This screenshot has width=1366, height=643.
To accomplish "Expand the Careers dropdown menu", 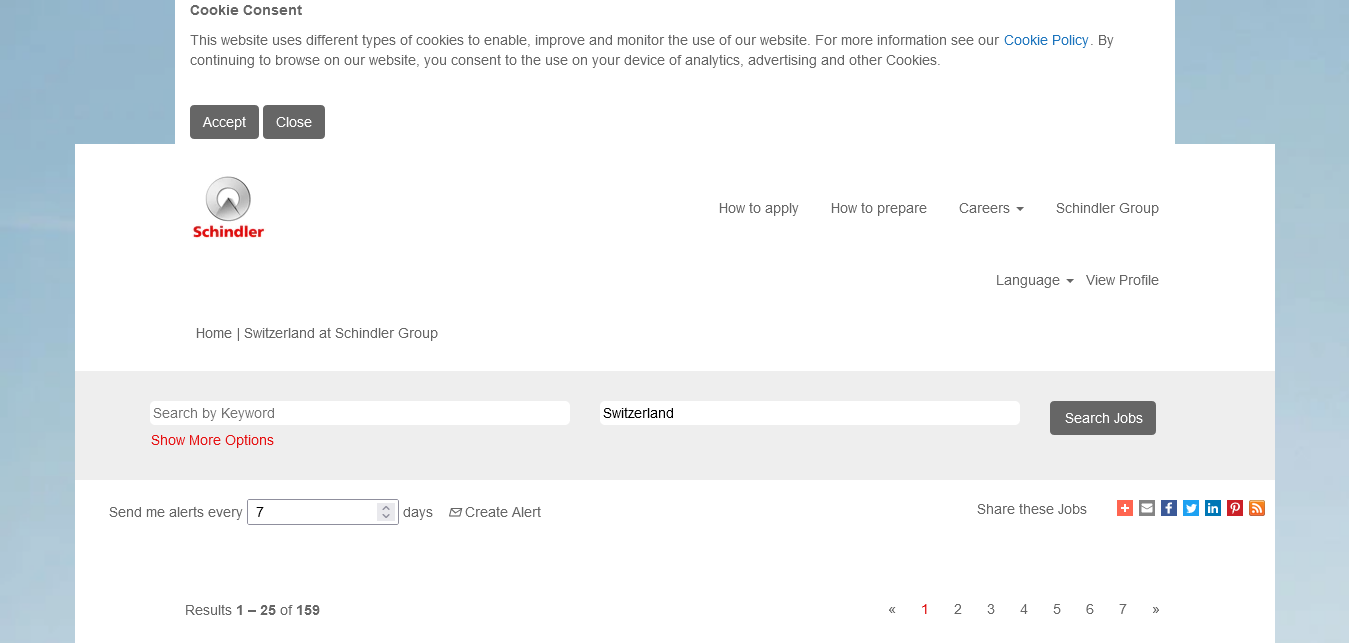I will pos(990,208).
